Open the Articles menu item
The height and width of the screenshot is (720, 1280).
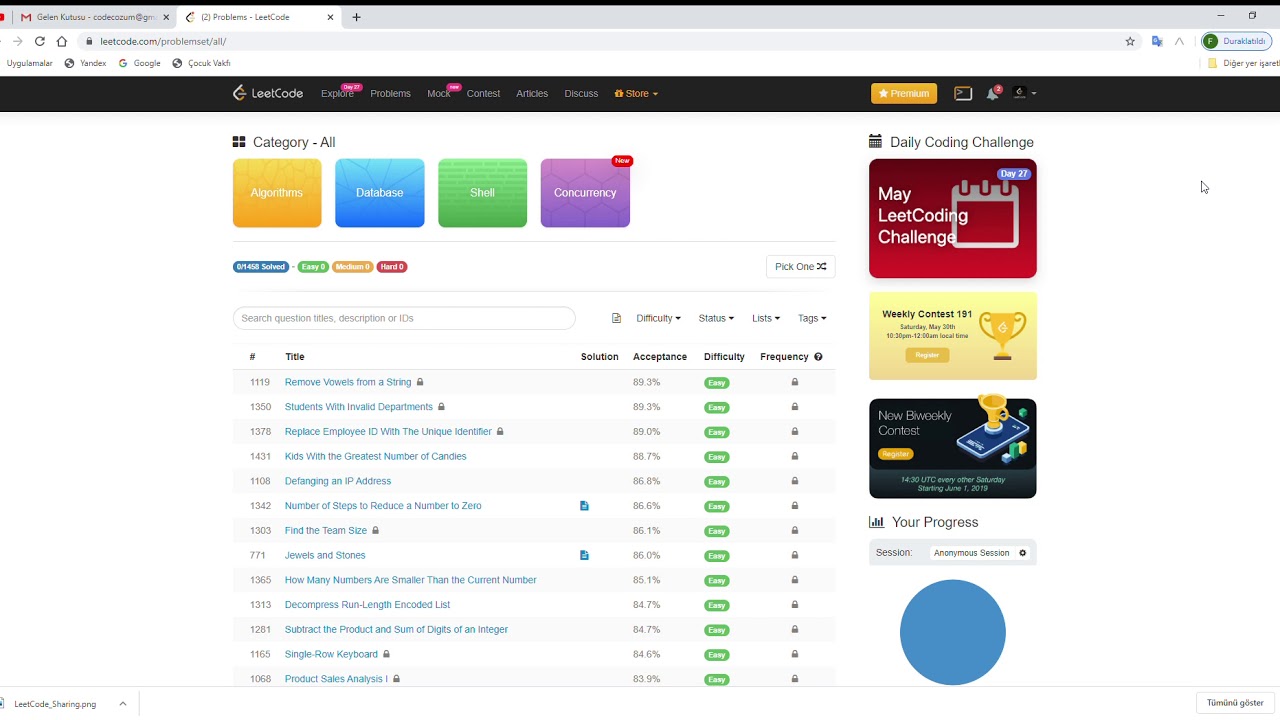tap(532, 93)
